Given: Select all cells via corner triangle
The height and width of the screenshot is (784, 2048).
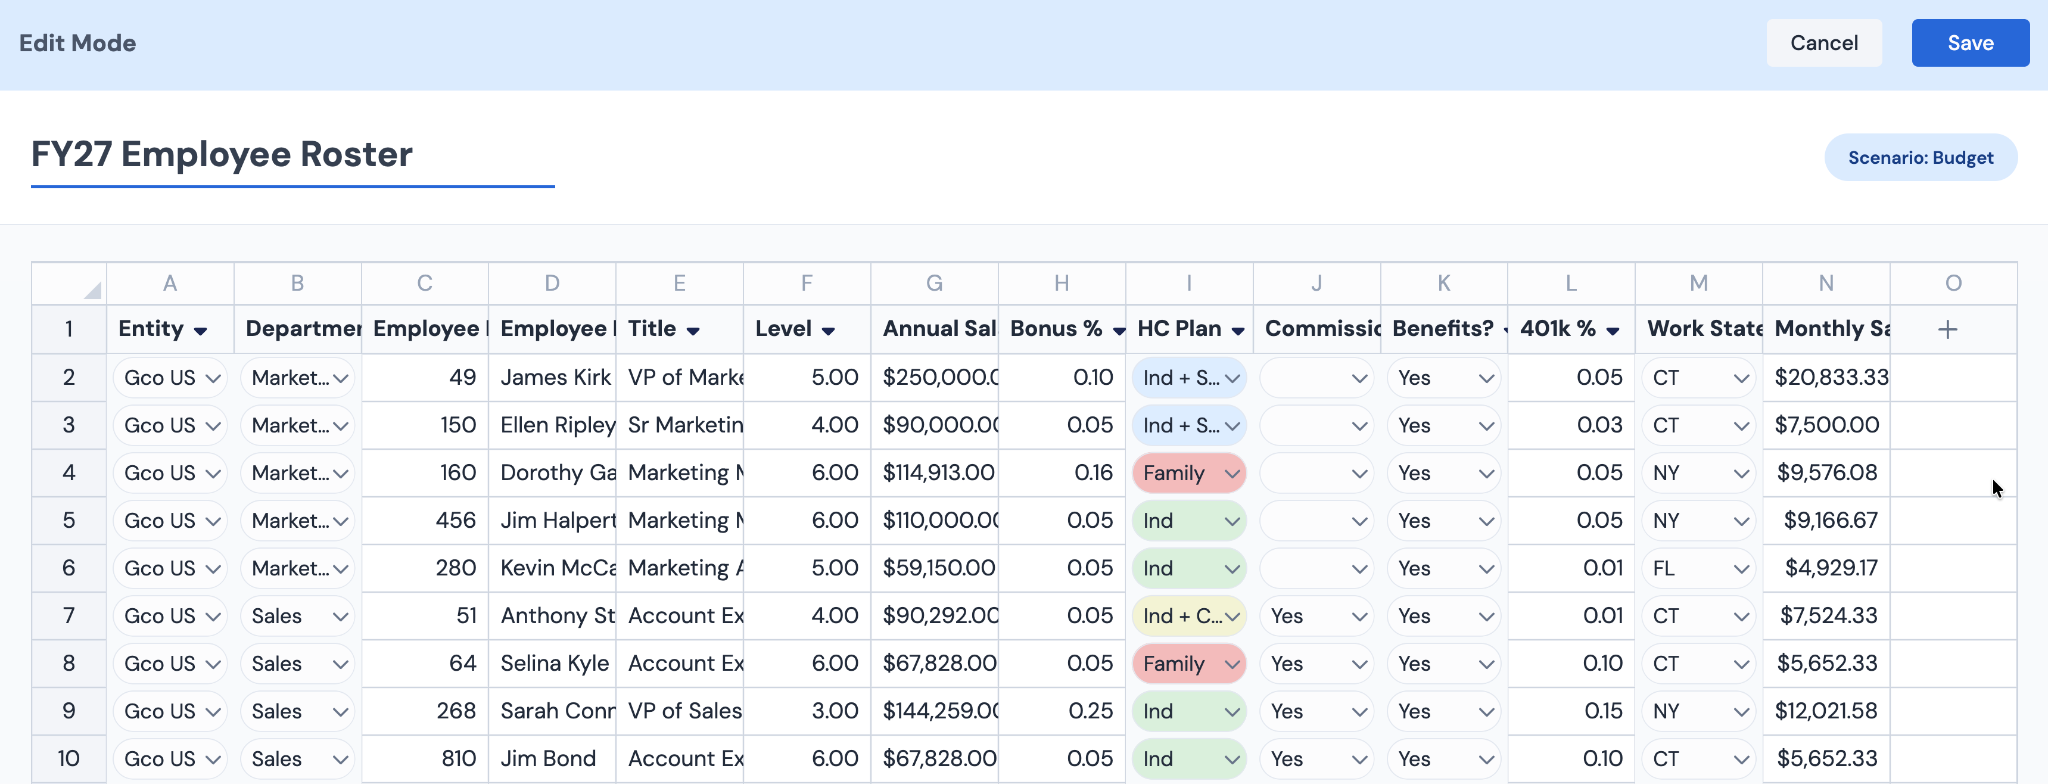Looking at the screenshot, I should click(92, 290).
